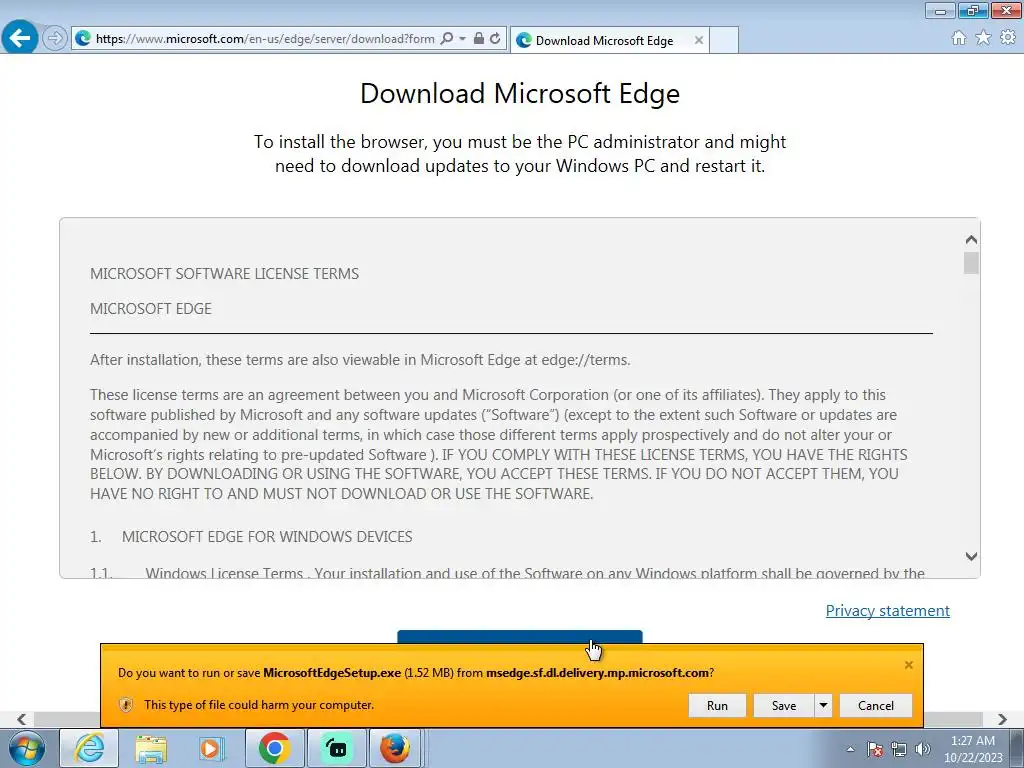The image size is (1024, 768).
Task: Close the Download Microsoft Edge tab
Action: pyautogui.click(x=698, y=40)
